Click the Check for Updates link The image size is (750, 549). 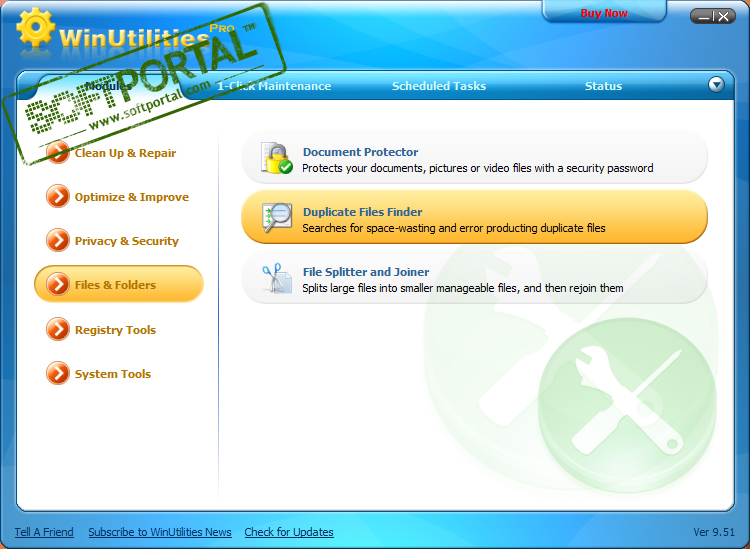tap(289, 532)
